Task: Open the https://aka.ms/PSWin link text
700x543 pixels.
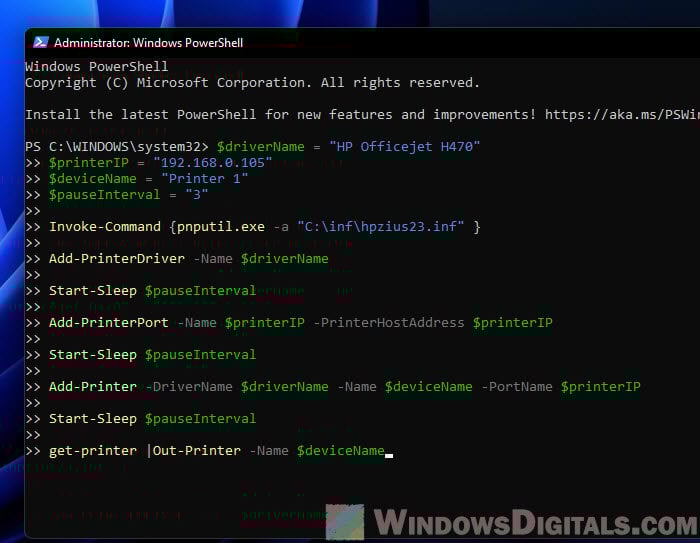Action: click(x=622, y=115)
